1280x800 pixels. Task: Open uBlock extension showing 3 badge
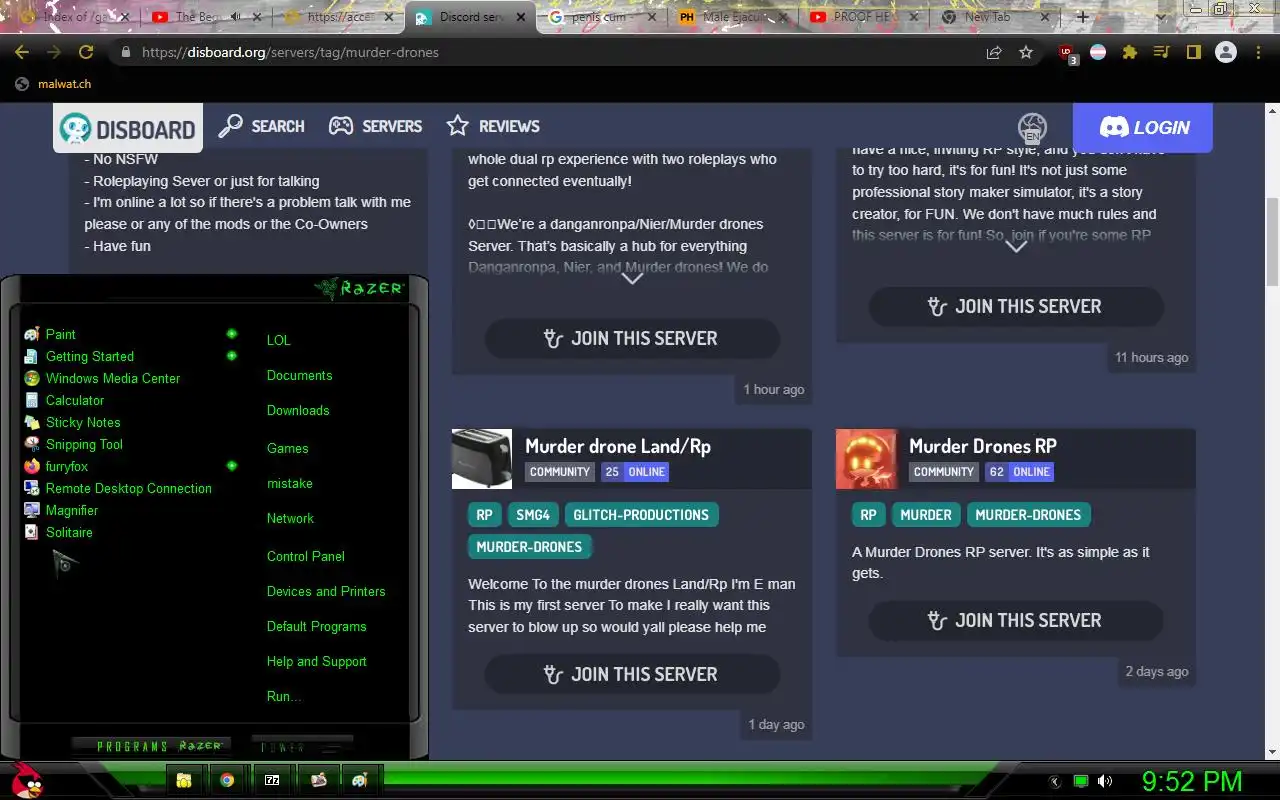tap(1069, 53)
